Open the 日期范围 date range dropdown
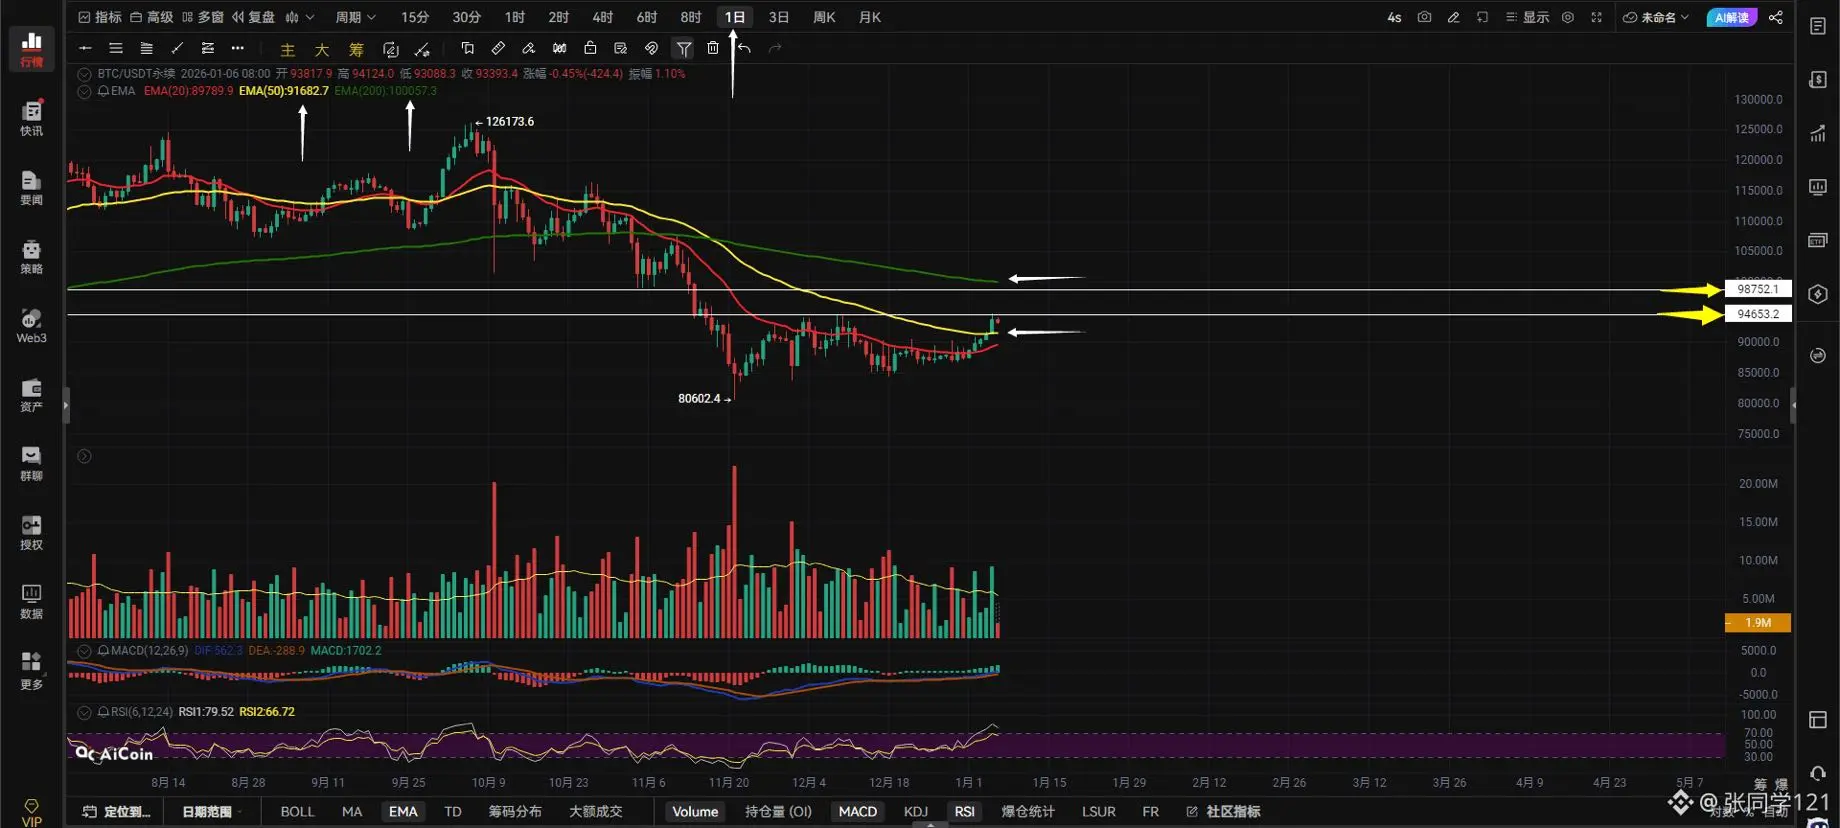 pos(211,811)
